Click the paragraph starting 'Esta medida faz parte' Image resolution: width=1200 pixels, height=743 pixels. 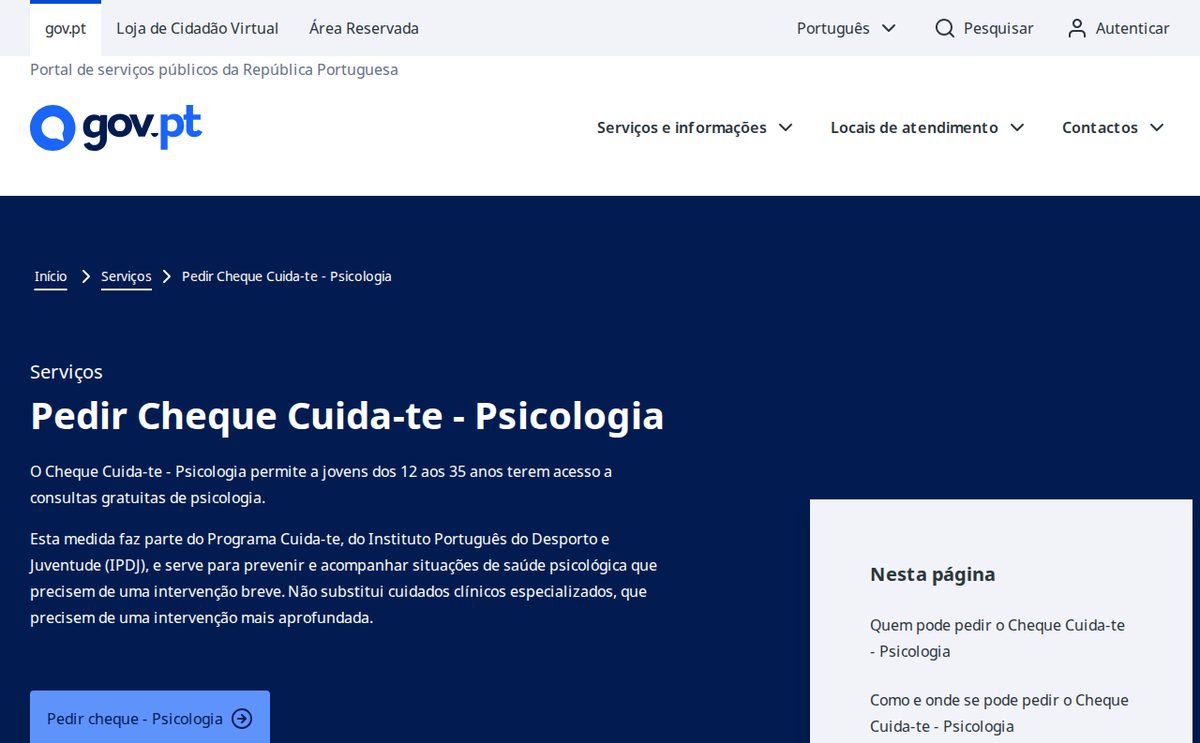tap(344, 578)
